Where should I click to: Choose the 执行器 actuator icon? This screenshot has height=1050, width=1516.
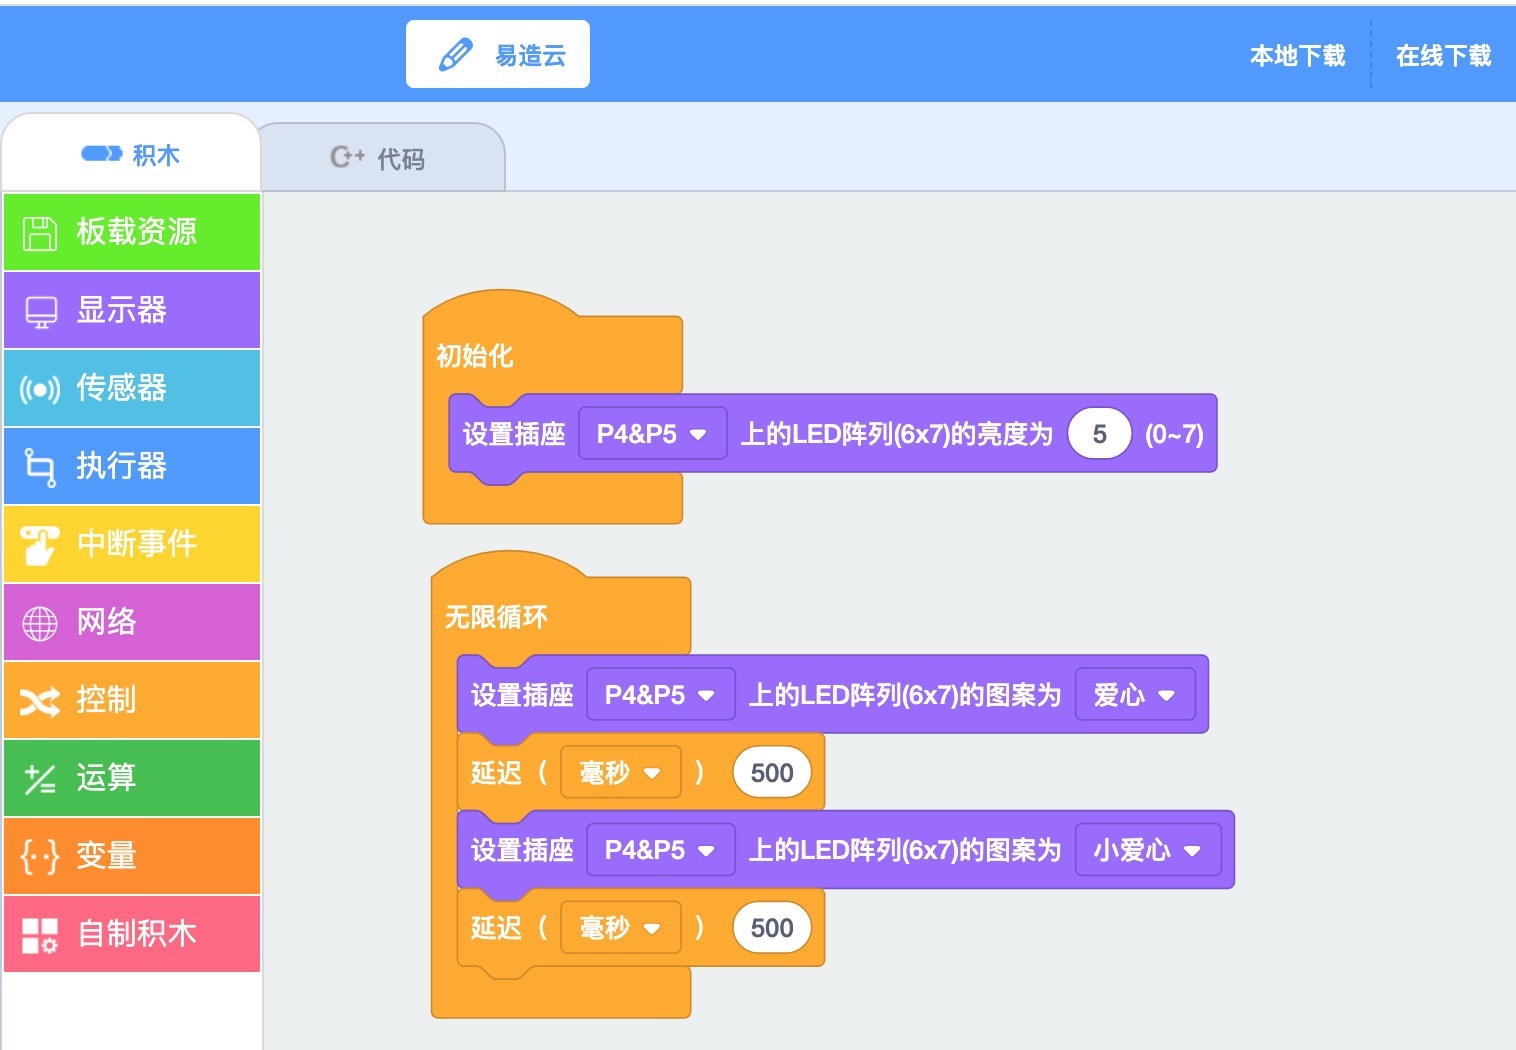pyautogui.click(x=40, y=467)
